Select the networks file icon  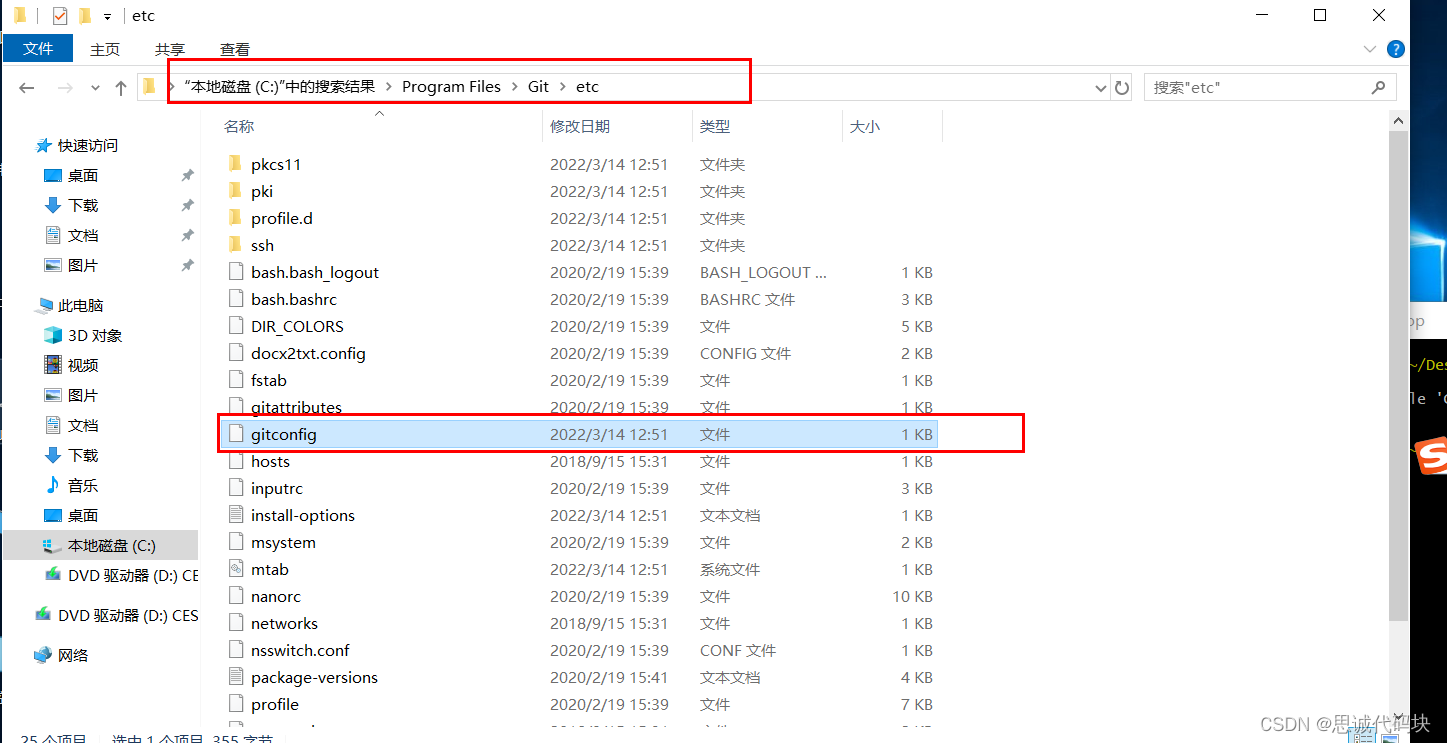point(236,623)
